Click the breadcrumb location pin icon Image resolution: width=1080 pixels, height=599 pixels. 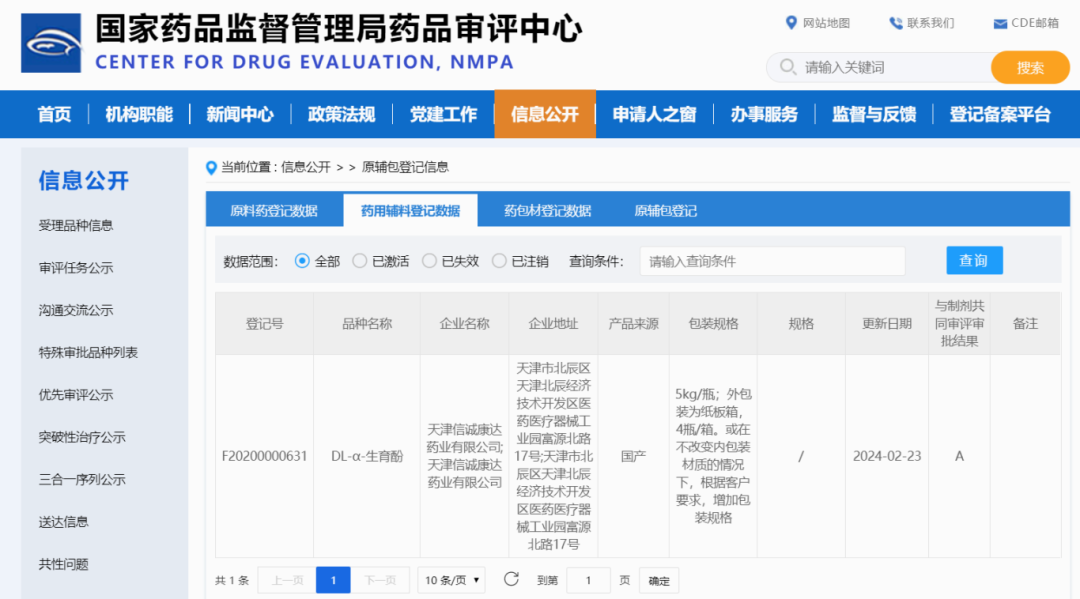coord(209,167)
